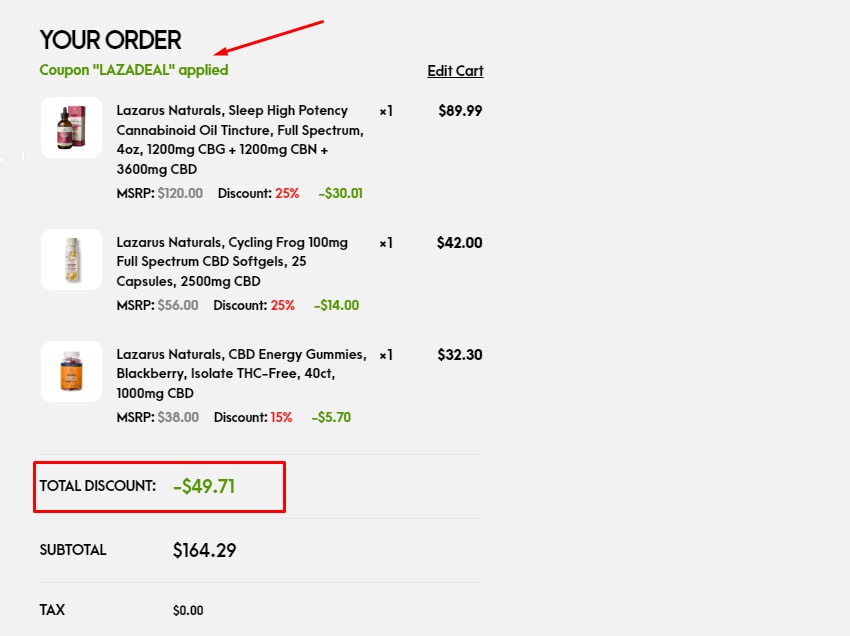Select the $32.30 gummies price

coord(460,355)
